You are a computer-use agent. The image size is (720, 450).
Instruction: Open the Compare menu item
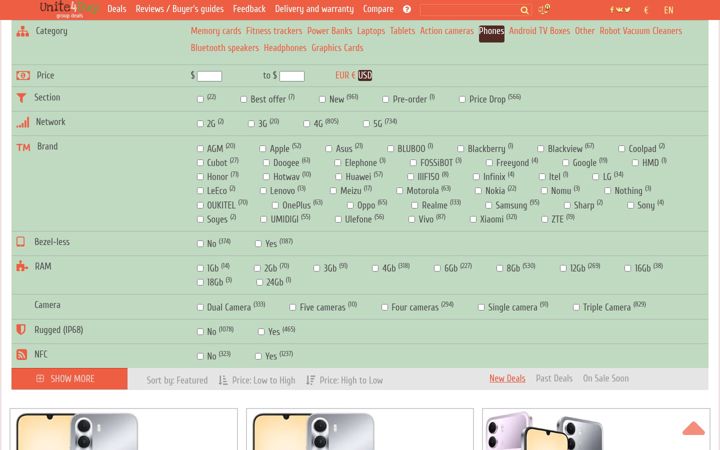[x=378, y=9]
